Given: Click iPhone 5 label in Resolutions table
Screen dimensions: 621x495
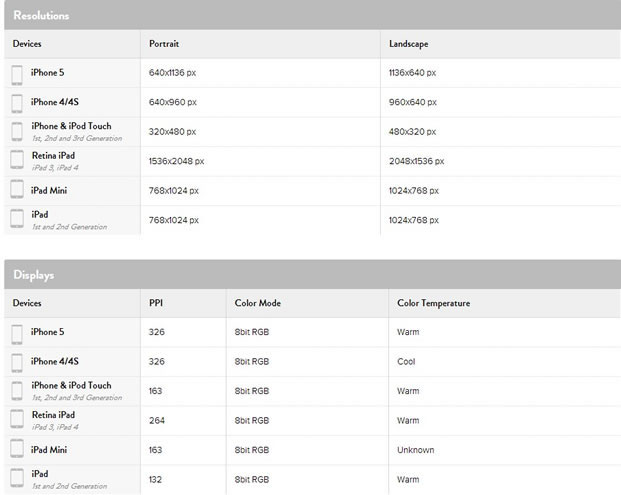Looking at the screenshot, I should [x=48, y=72].
